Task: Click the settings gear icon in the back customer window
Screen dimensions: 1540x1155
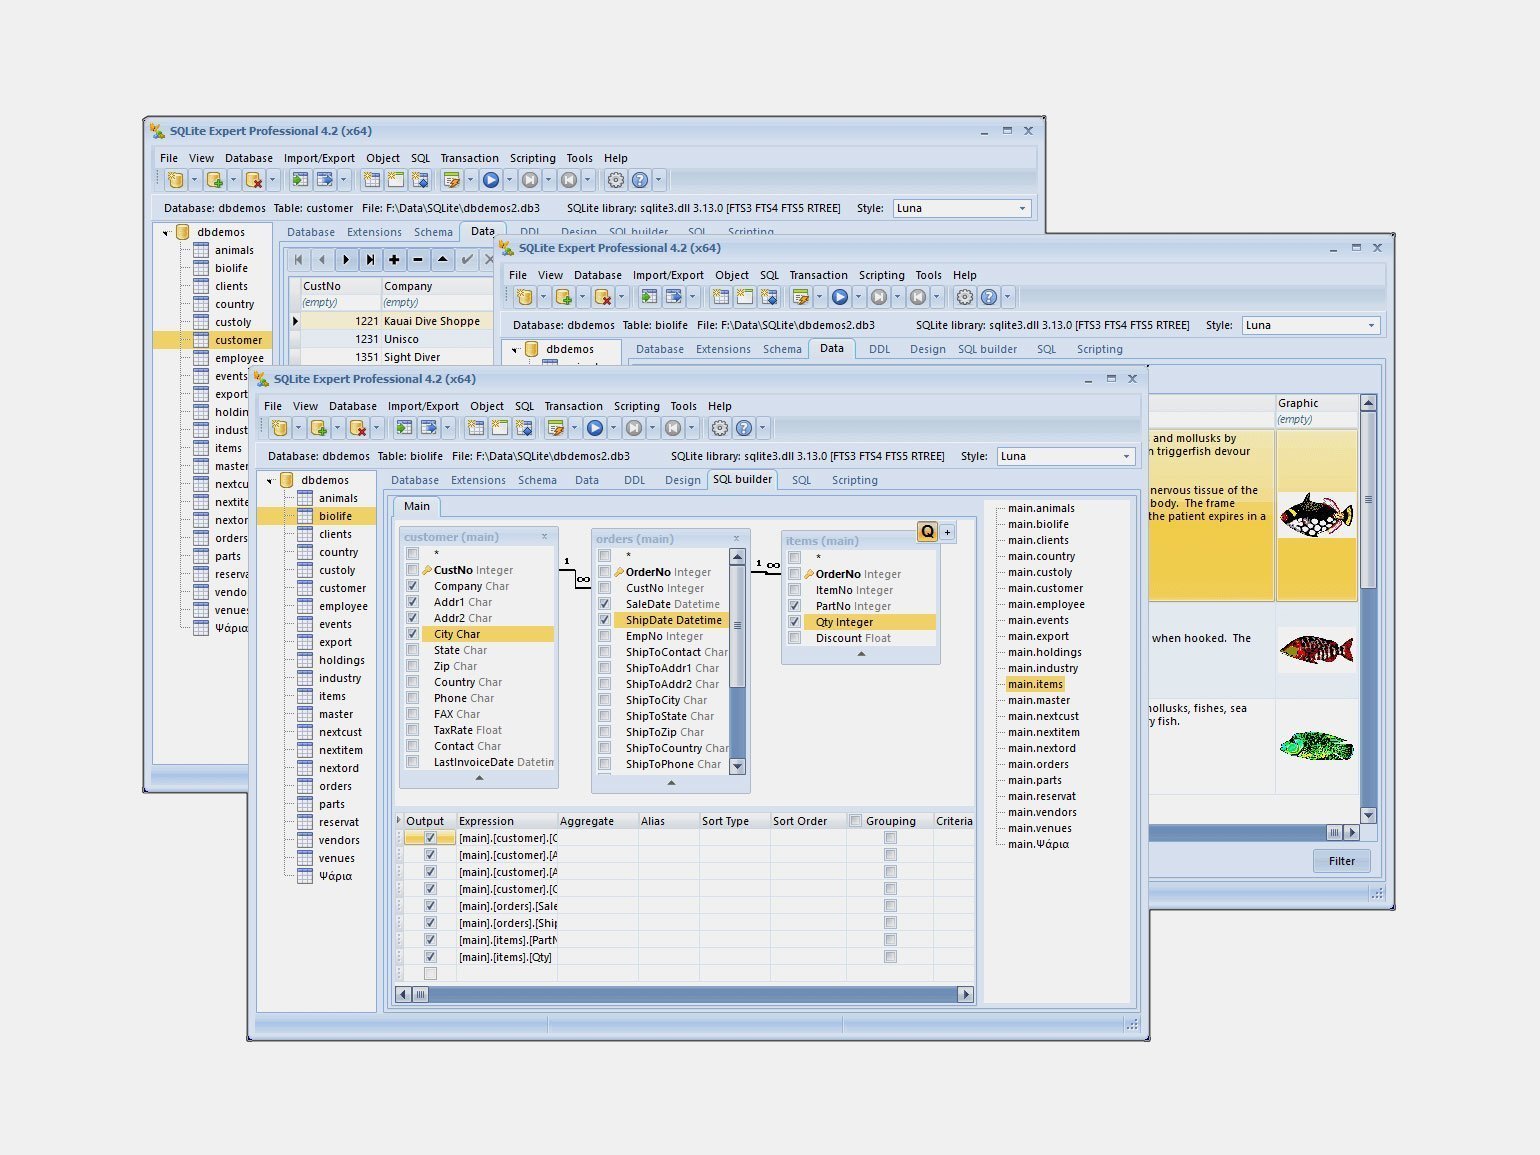Action: (x=615, y=180)
